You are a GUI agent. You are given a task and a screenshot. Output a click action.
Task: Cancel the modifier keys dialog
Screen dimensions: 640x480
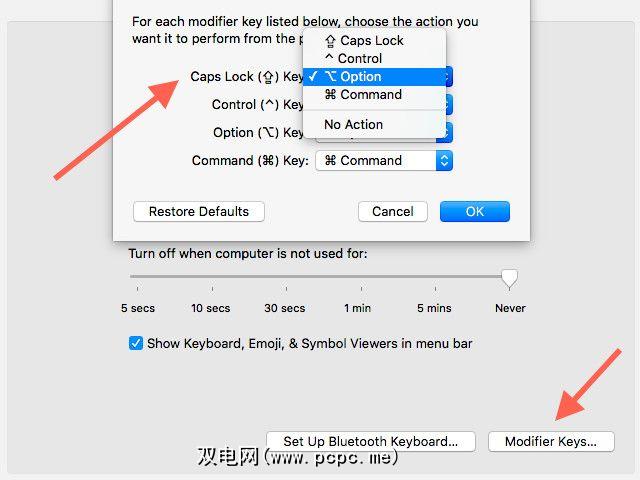pyautogui.click(x=393, y=211)
